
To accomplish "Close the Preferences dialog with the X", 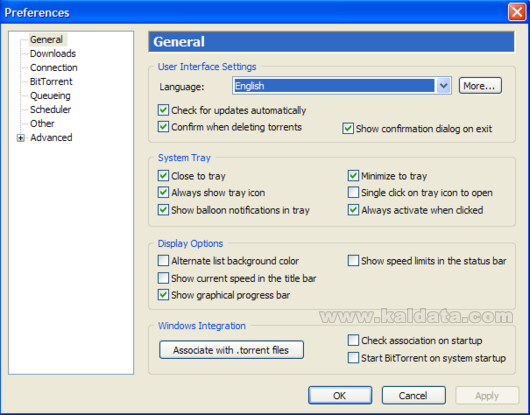I will [x=517, y=12].
